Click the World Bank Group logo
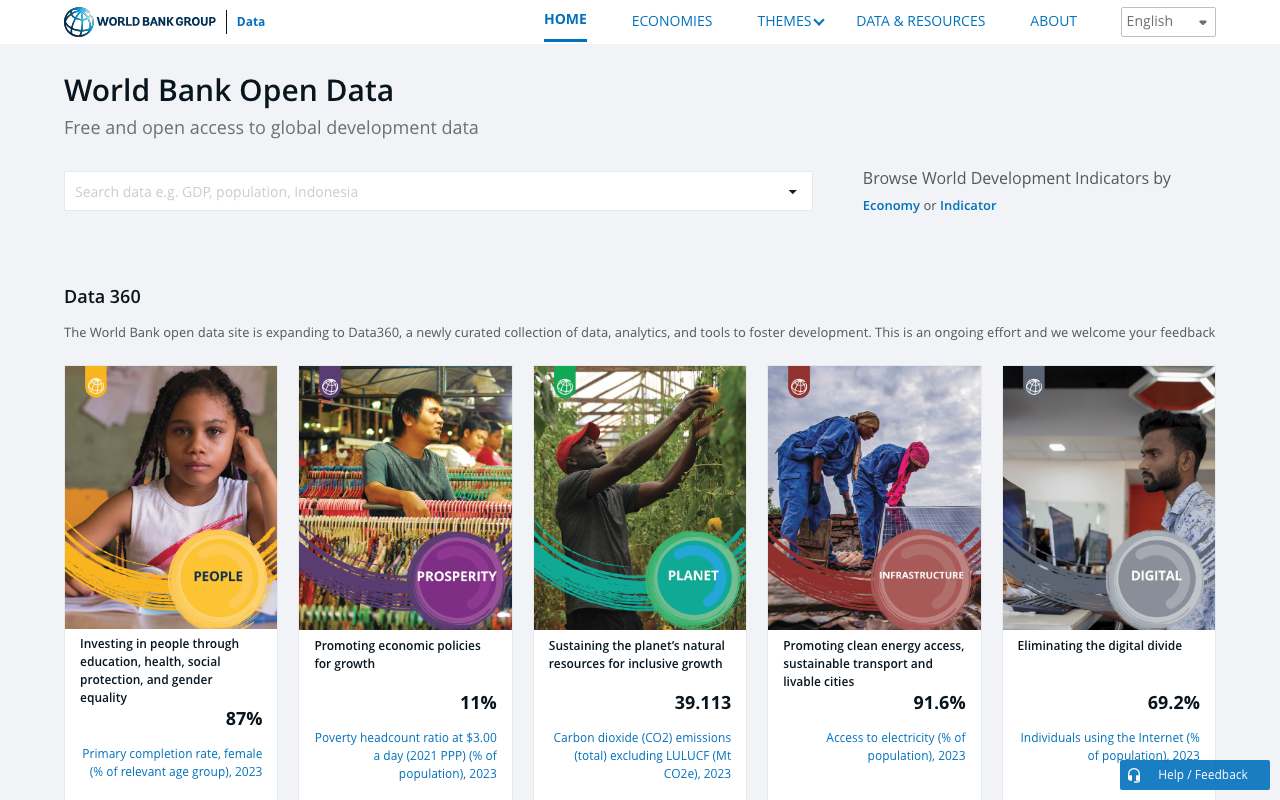Screen dimensions: 1280x800 click(x=140, y=21)
